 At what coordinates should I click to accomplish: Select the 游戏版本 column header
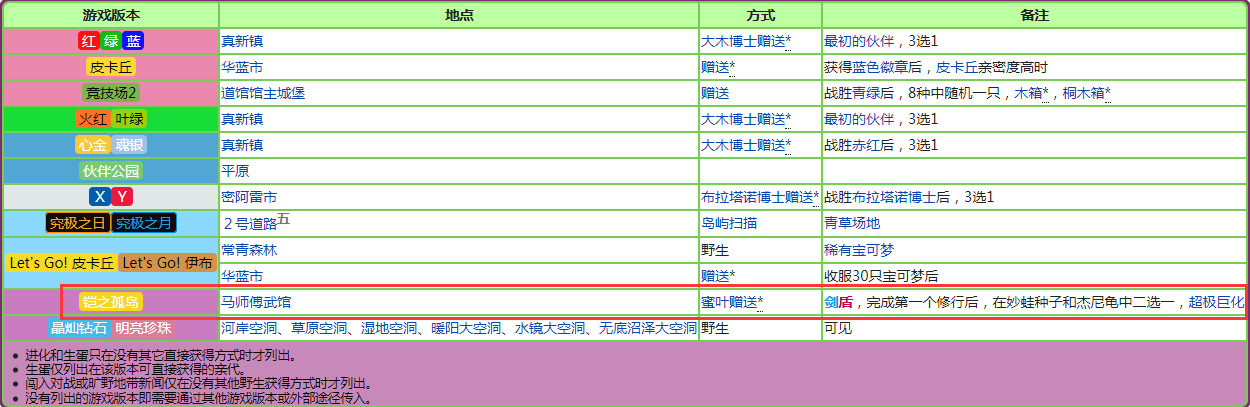coord(111,15)
